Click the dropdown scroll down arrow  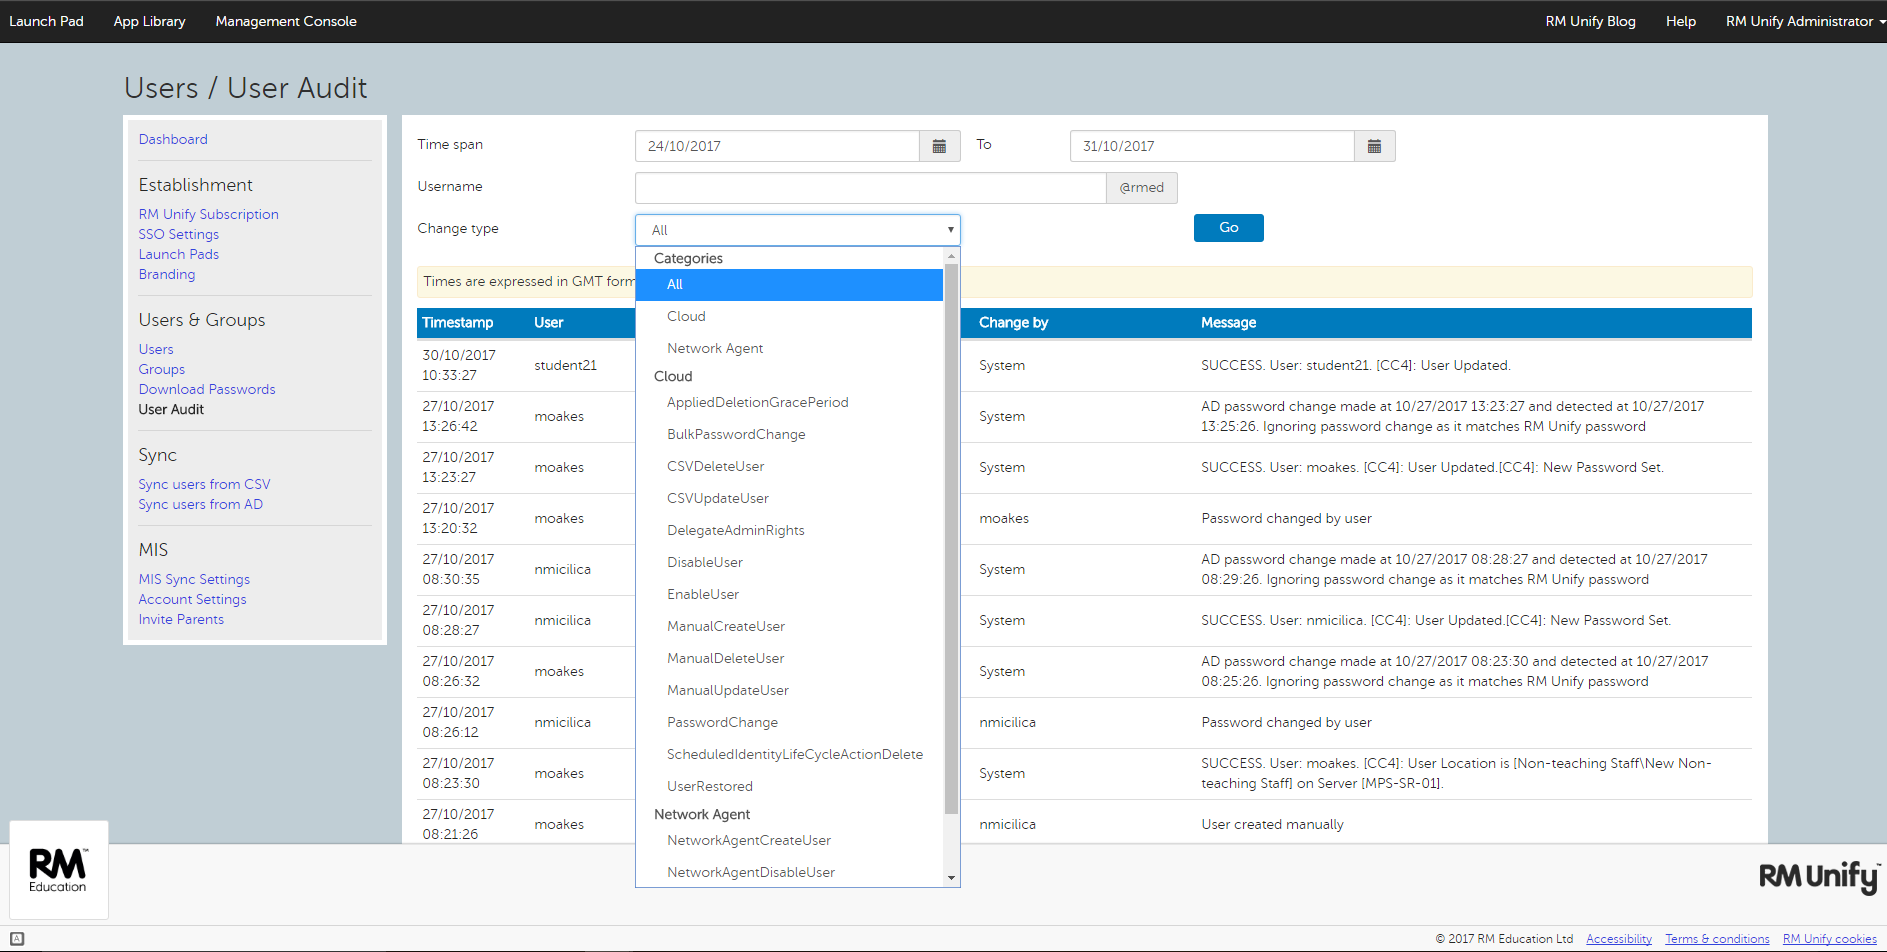(x=951, y=878)
